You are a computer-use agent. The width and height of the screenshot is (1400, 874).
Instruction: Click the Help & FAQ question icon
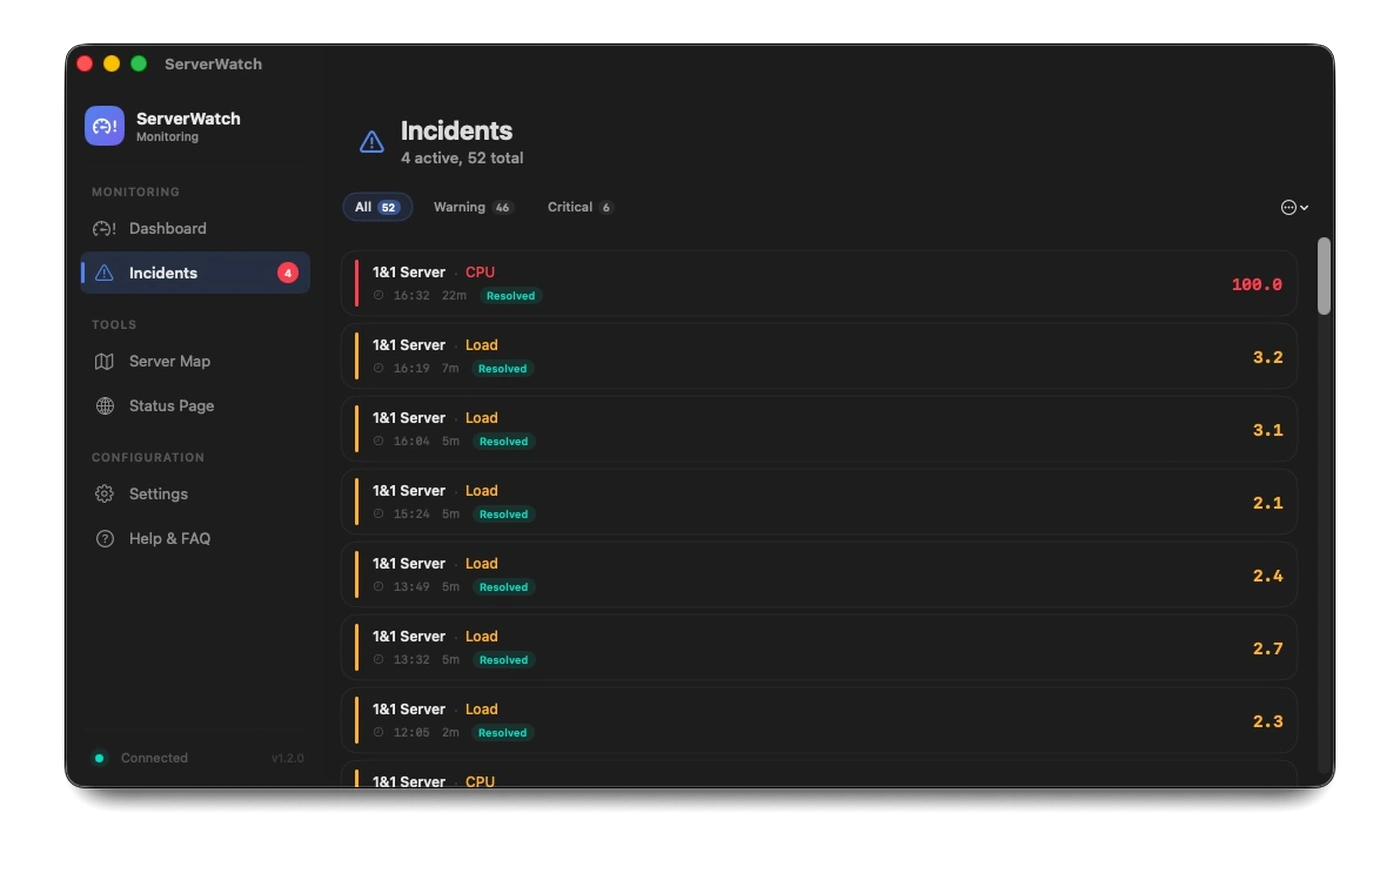pyautogui.click(x=104, y=539)
